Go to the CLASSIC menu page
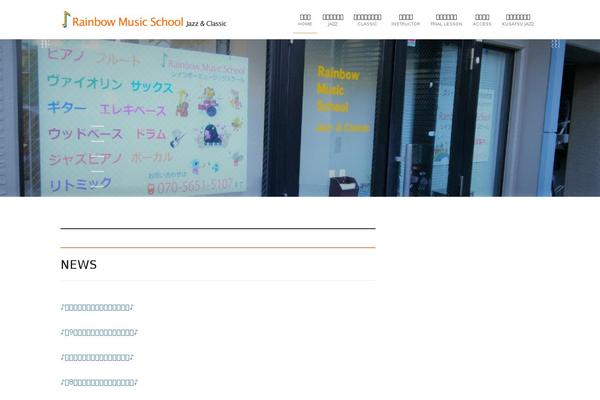This screenshot has height=400, width=600. click(x=367, y=20)
